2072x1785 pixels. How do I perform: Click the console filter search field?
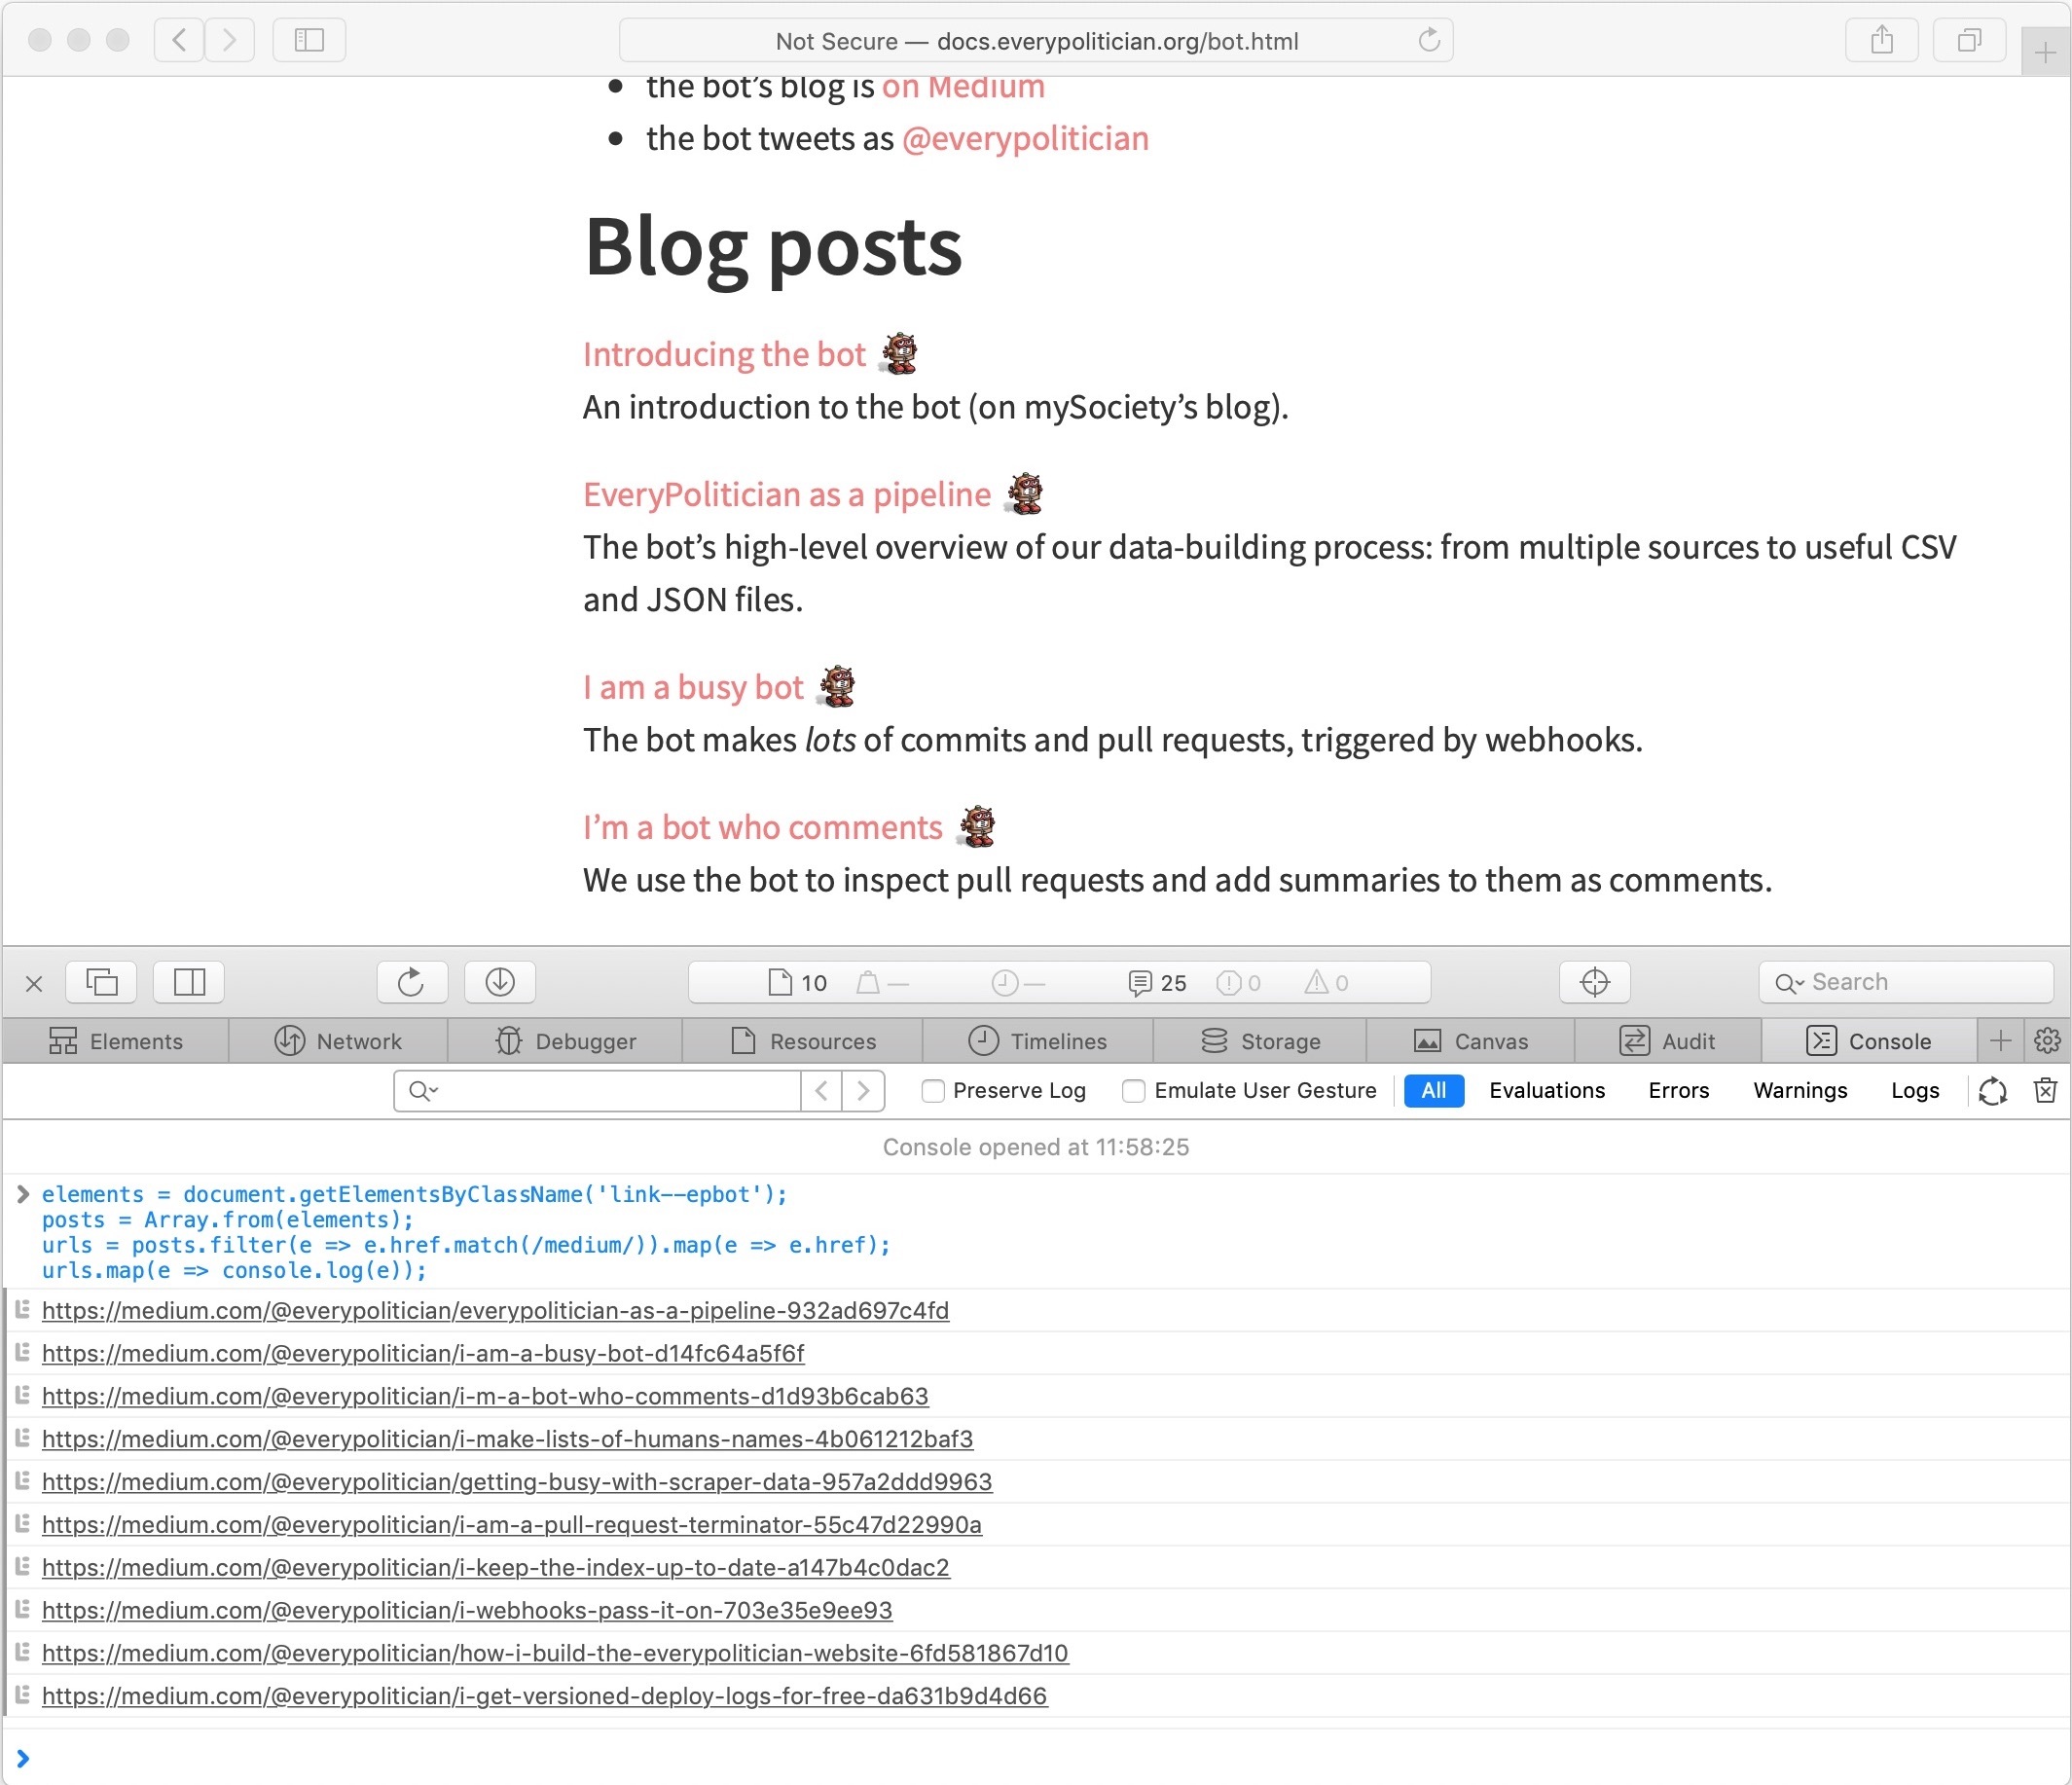click(x=597, y=1090)
